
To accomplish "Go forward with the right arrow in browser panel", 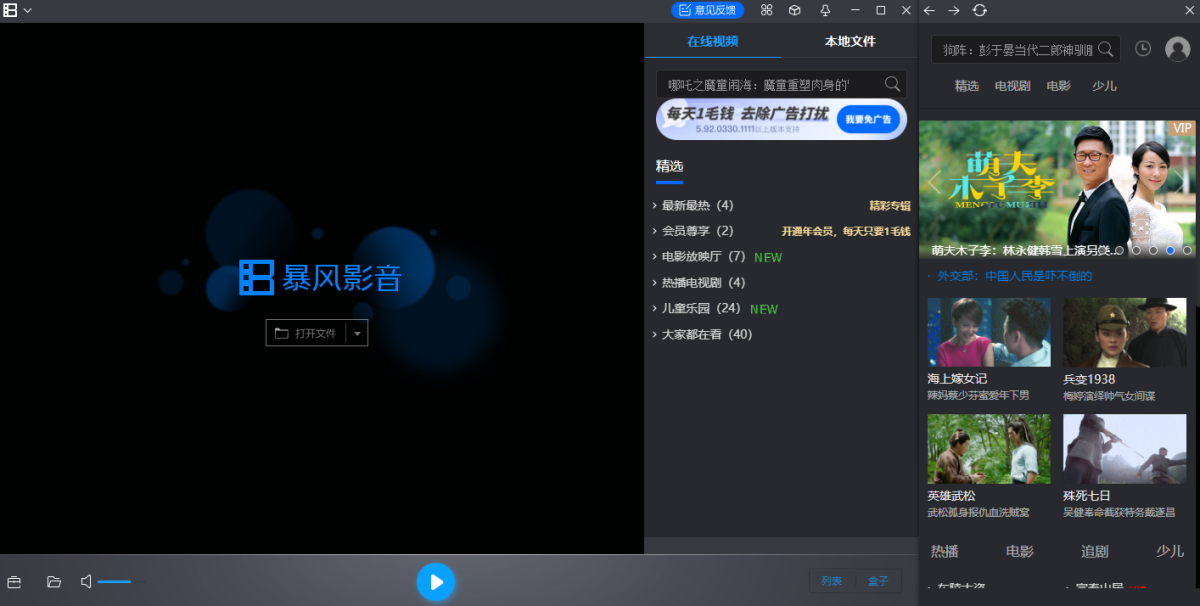I will pos(954,10).
